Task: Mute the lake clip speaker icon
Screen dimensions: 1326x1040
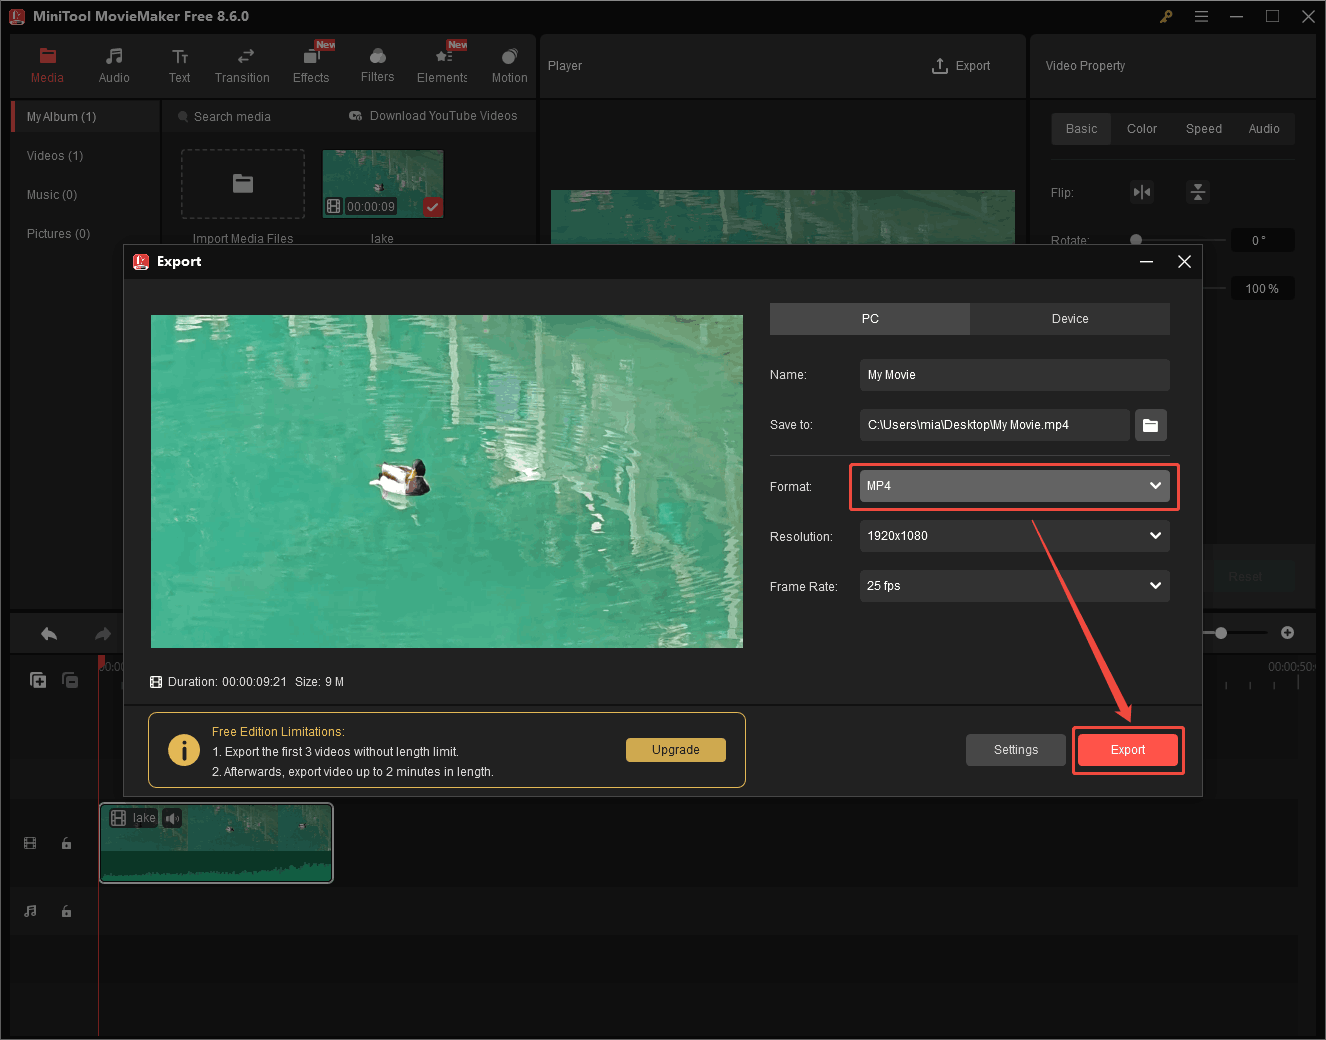Action: (x=173, y=818)
